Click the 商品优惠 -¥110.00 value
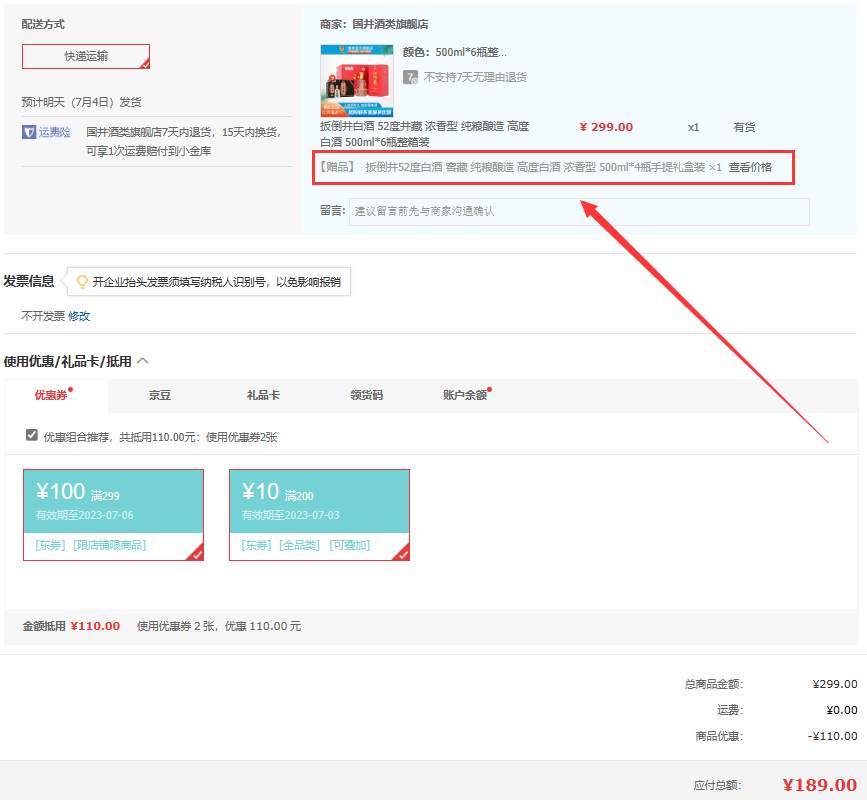Image resolution: width=867 pixels, height=800 pixels. coord(832,736)
